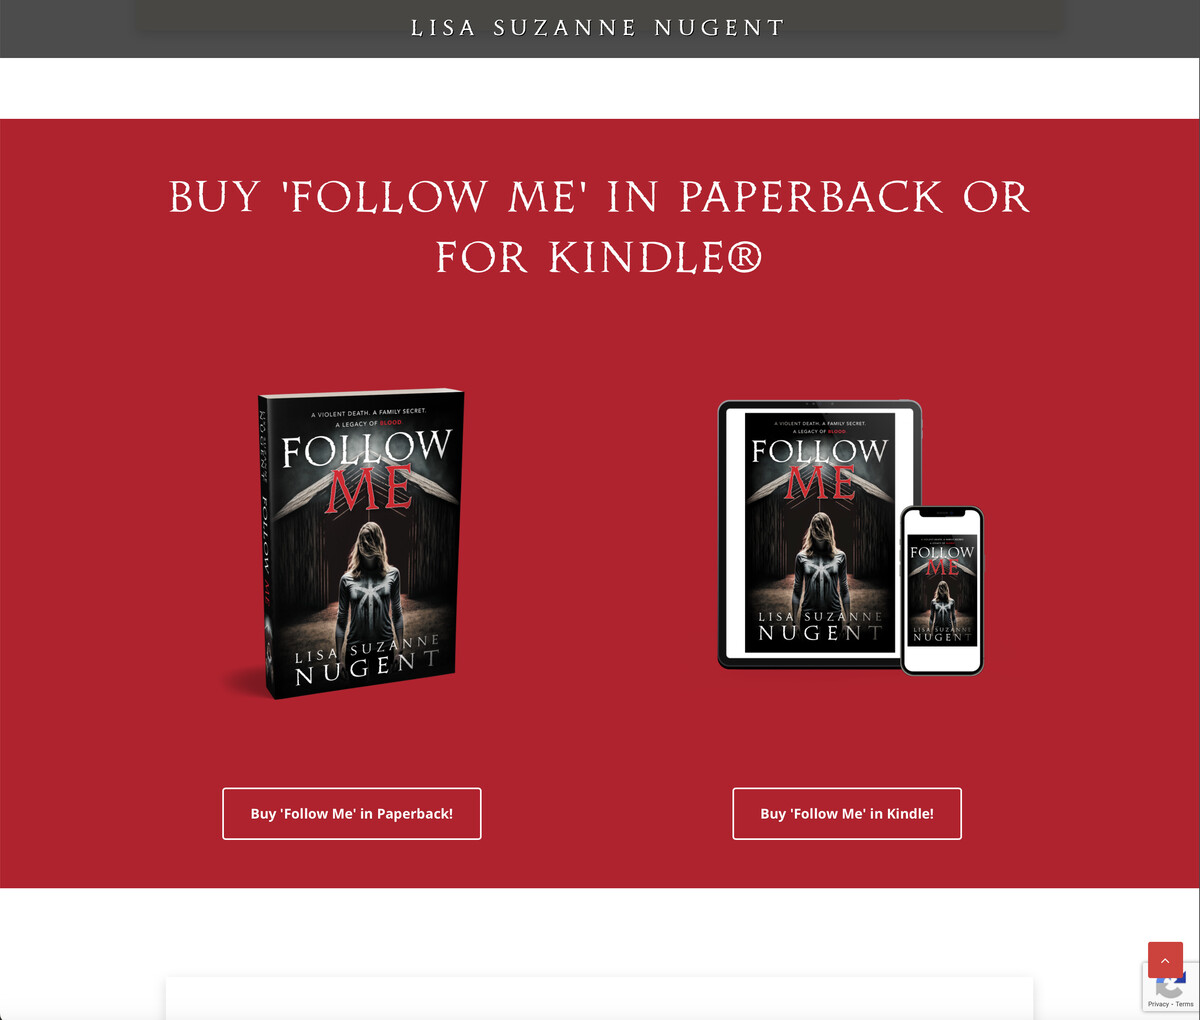The image size is (1200, 1020).
Task: Click the red 'ME' on paperback cover
Action: tap(370, 489)
